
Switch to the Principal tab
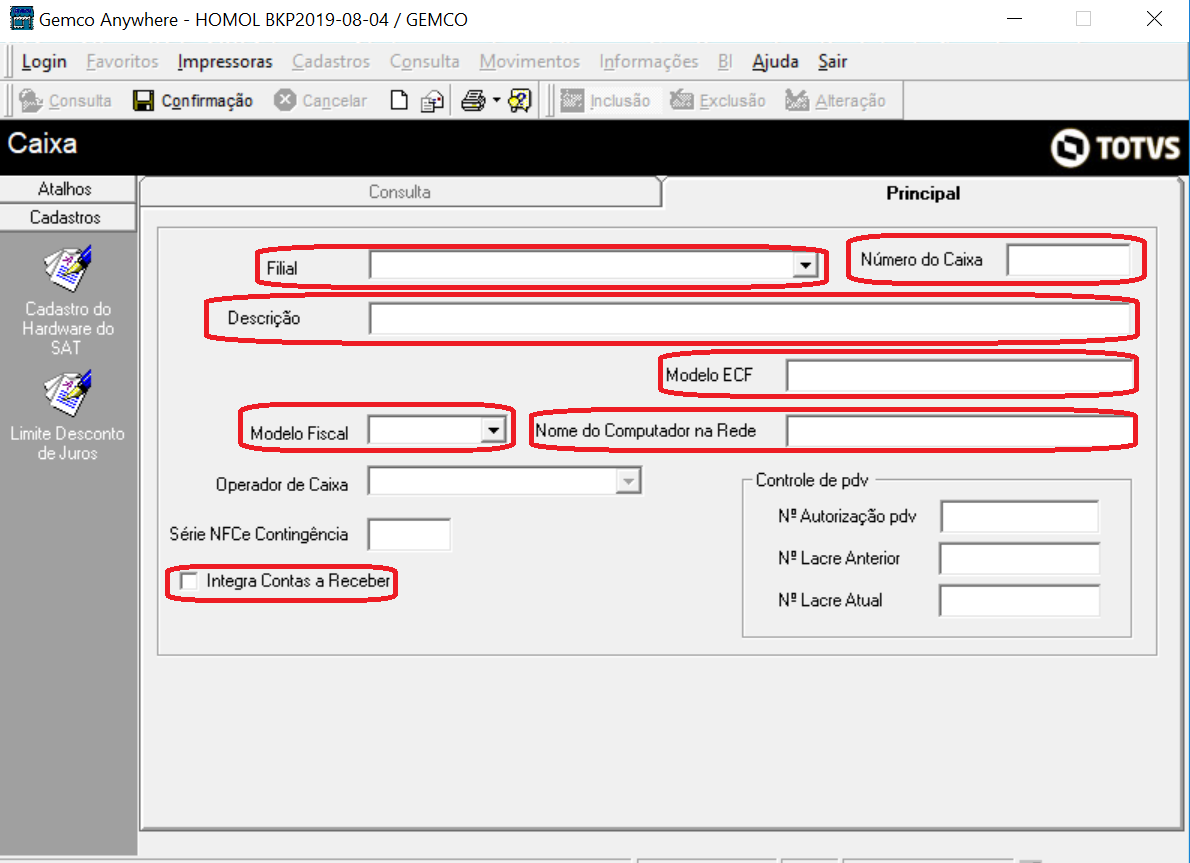pos(923,194)
